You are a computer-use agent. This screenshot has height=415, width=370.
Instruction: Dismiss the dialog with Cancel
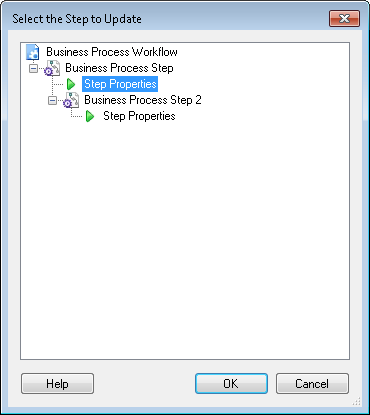click(312, 384)
